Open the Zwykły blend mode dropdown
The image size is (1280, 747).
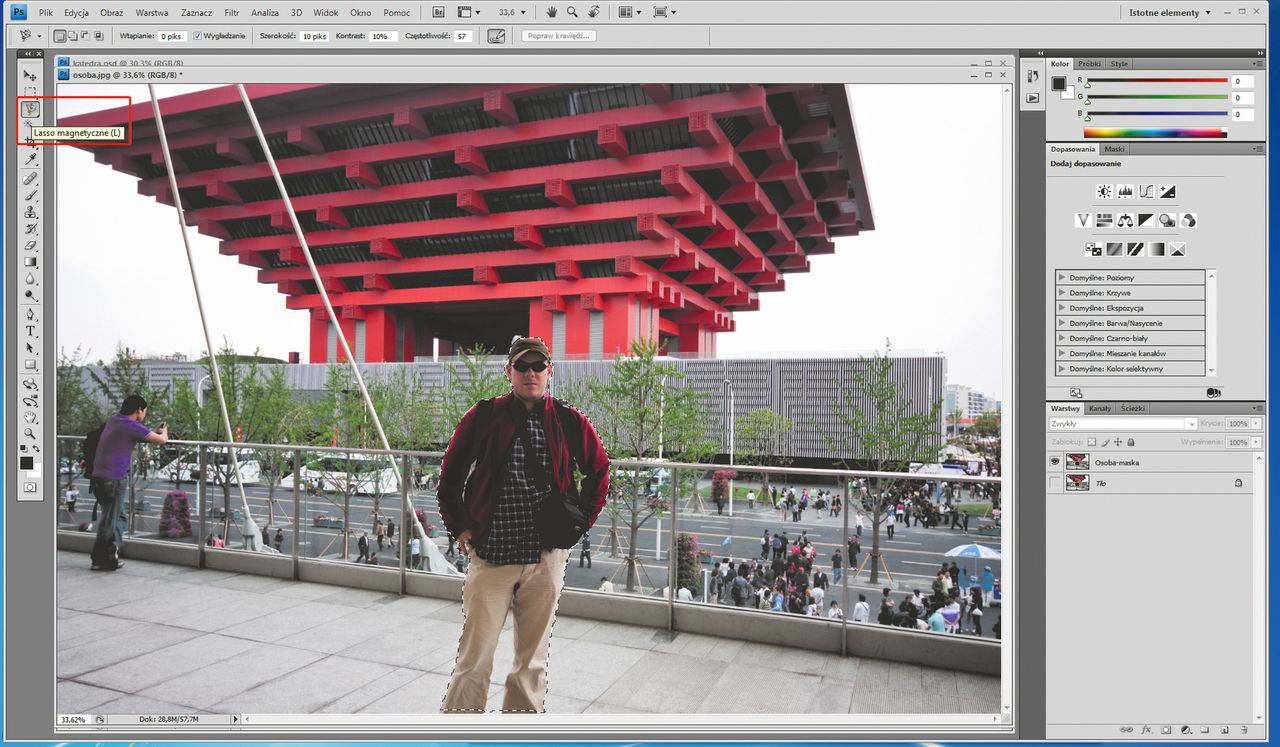[1123, 424]
